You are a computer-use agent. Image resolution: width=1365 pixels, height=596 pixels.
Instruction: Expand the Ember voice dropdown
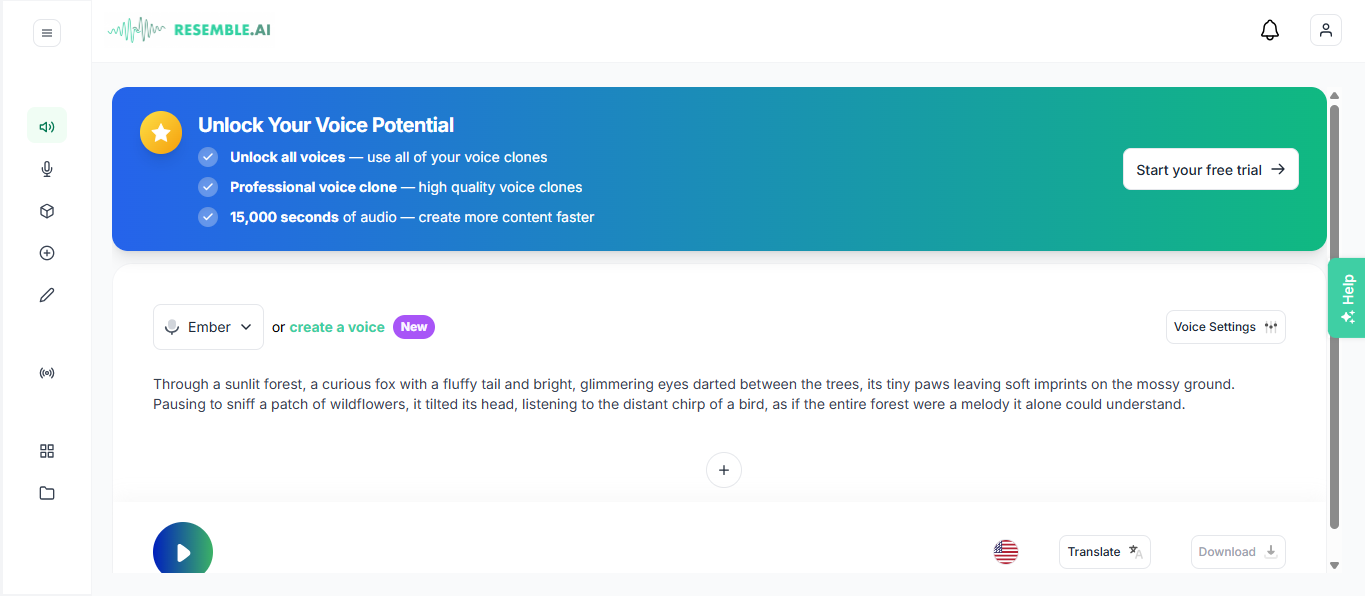coord(208,327)
